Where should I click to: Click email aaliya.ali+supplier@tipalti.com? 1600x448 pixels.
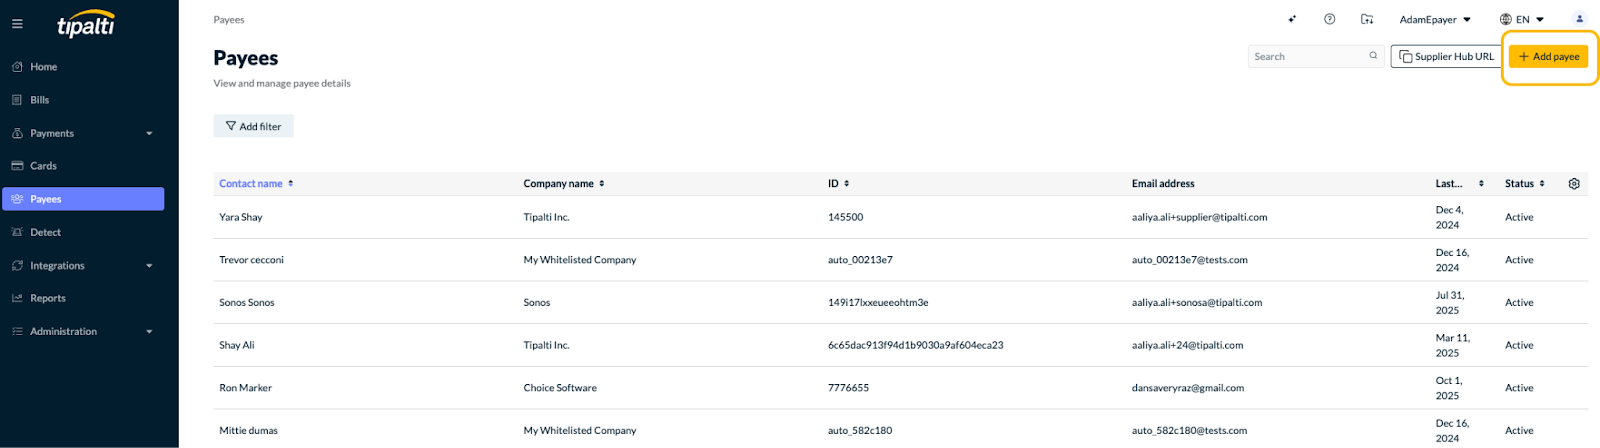point(1199,217)
